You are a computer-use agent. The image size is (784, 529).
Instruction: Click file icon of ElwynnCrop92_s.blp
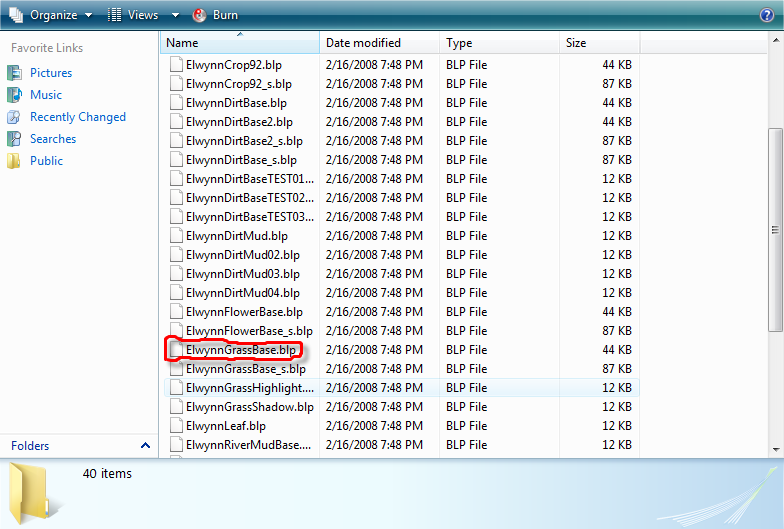point(176,84)
